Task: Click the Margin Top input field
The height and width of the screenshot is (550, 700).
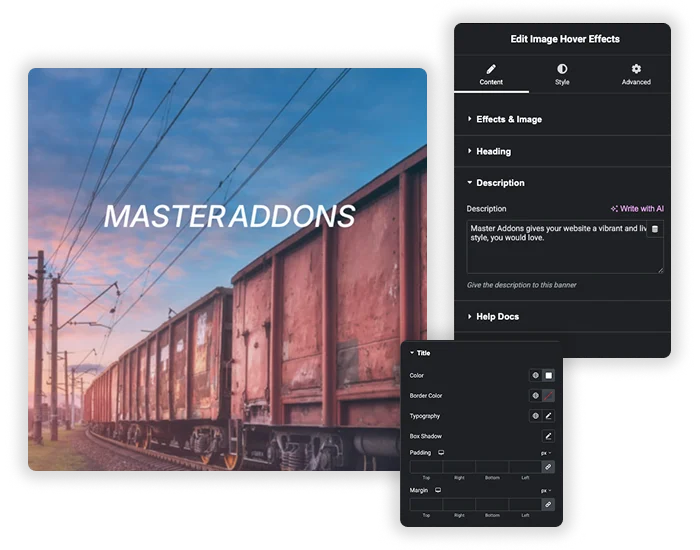Action: tap(426, 504)
